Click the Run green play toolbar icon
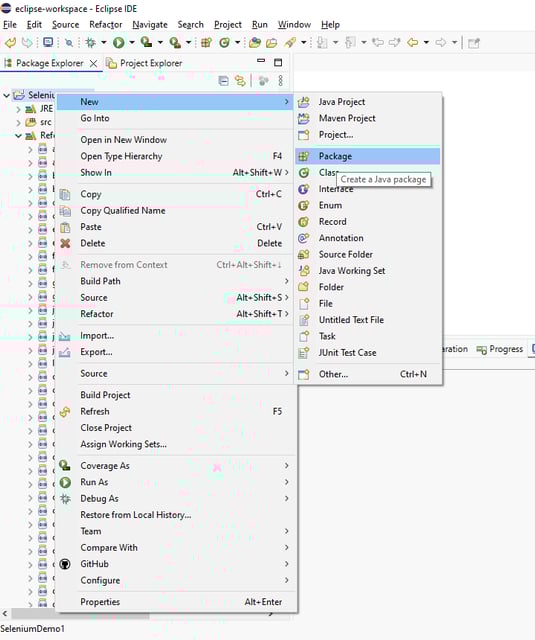 [118, 42]
